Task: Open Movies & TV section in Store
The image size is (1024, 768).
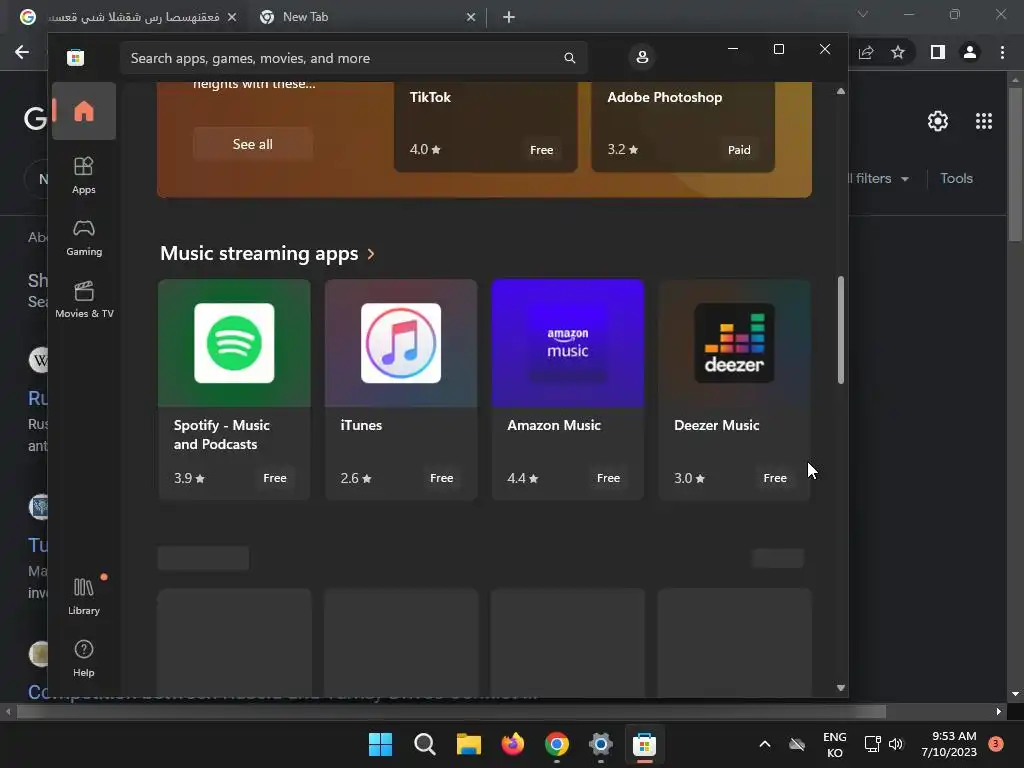Action: pyautogui.click(x=84, y=299)
